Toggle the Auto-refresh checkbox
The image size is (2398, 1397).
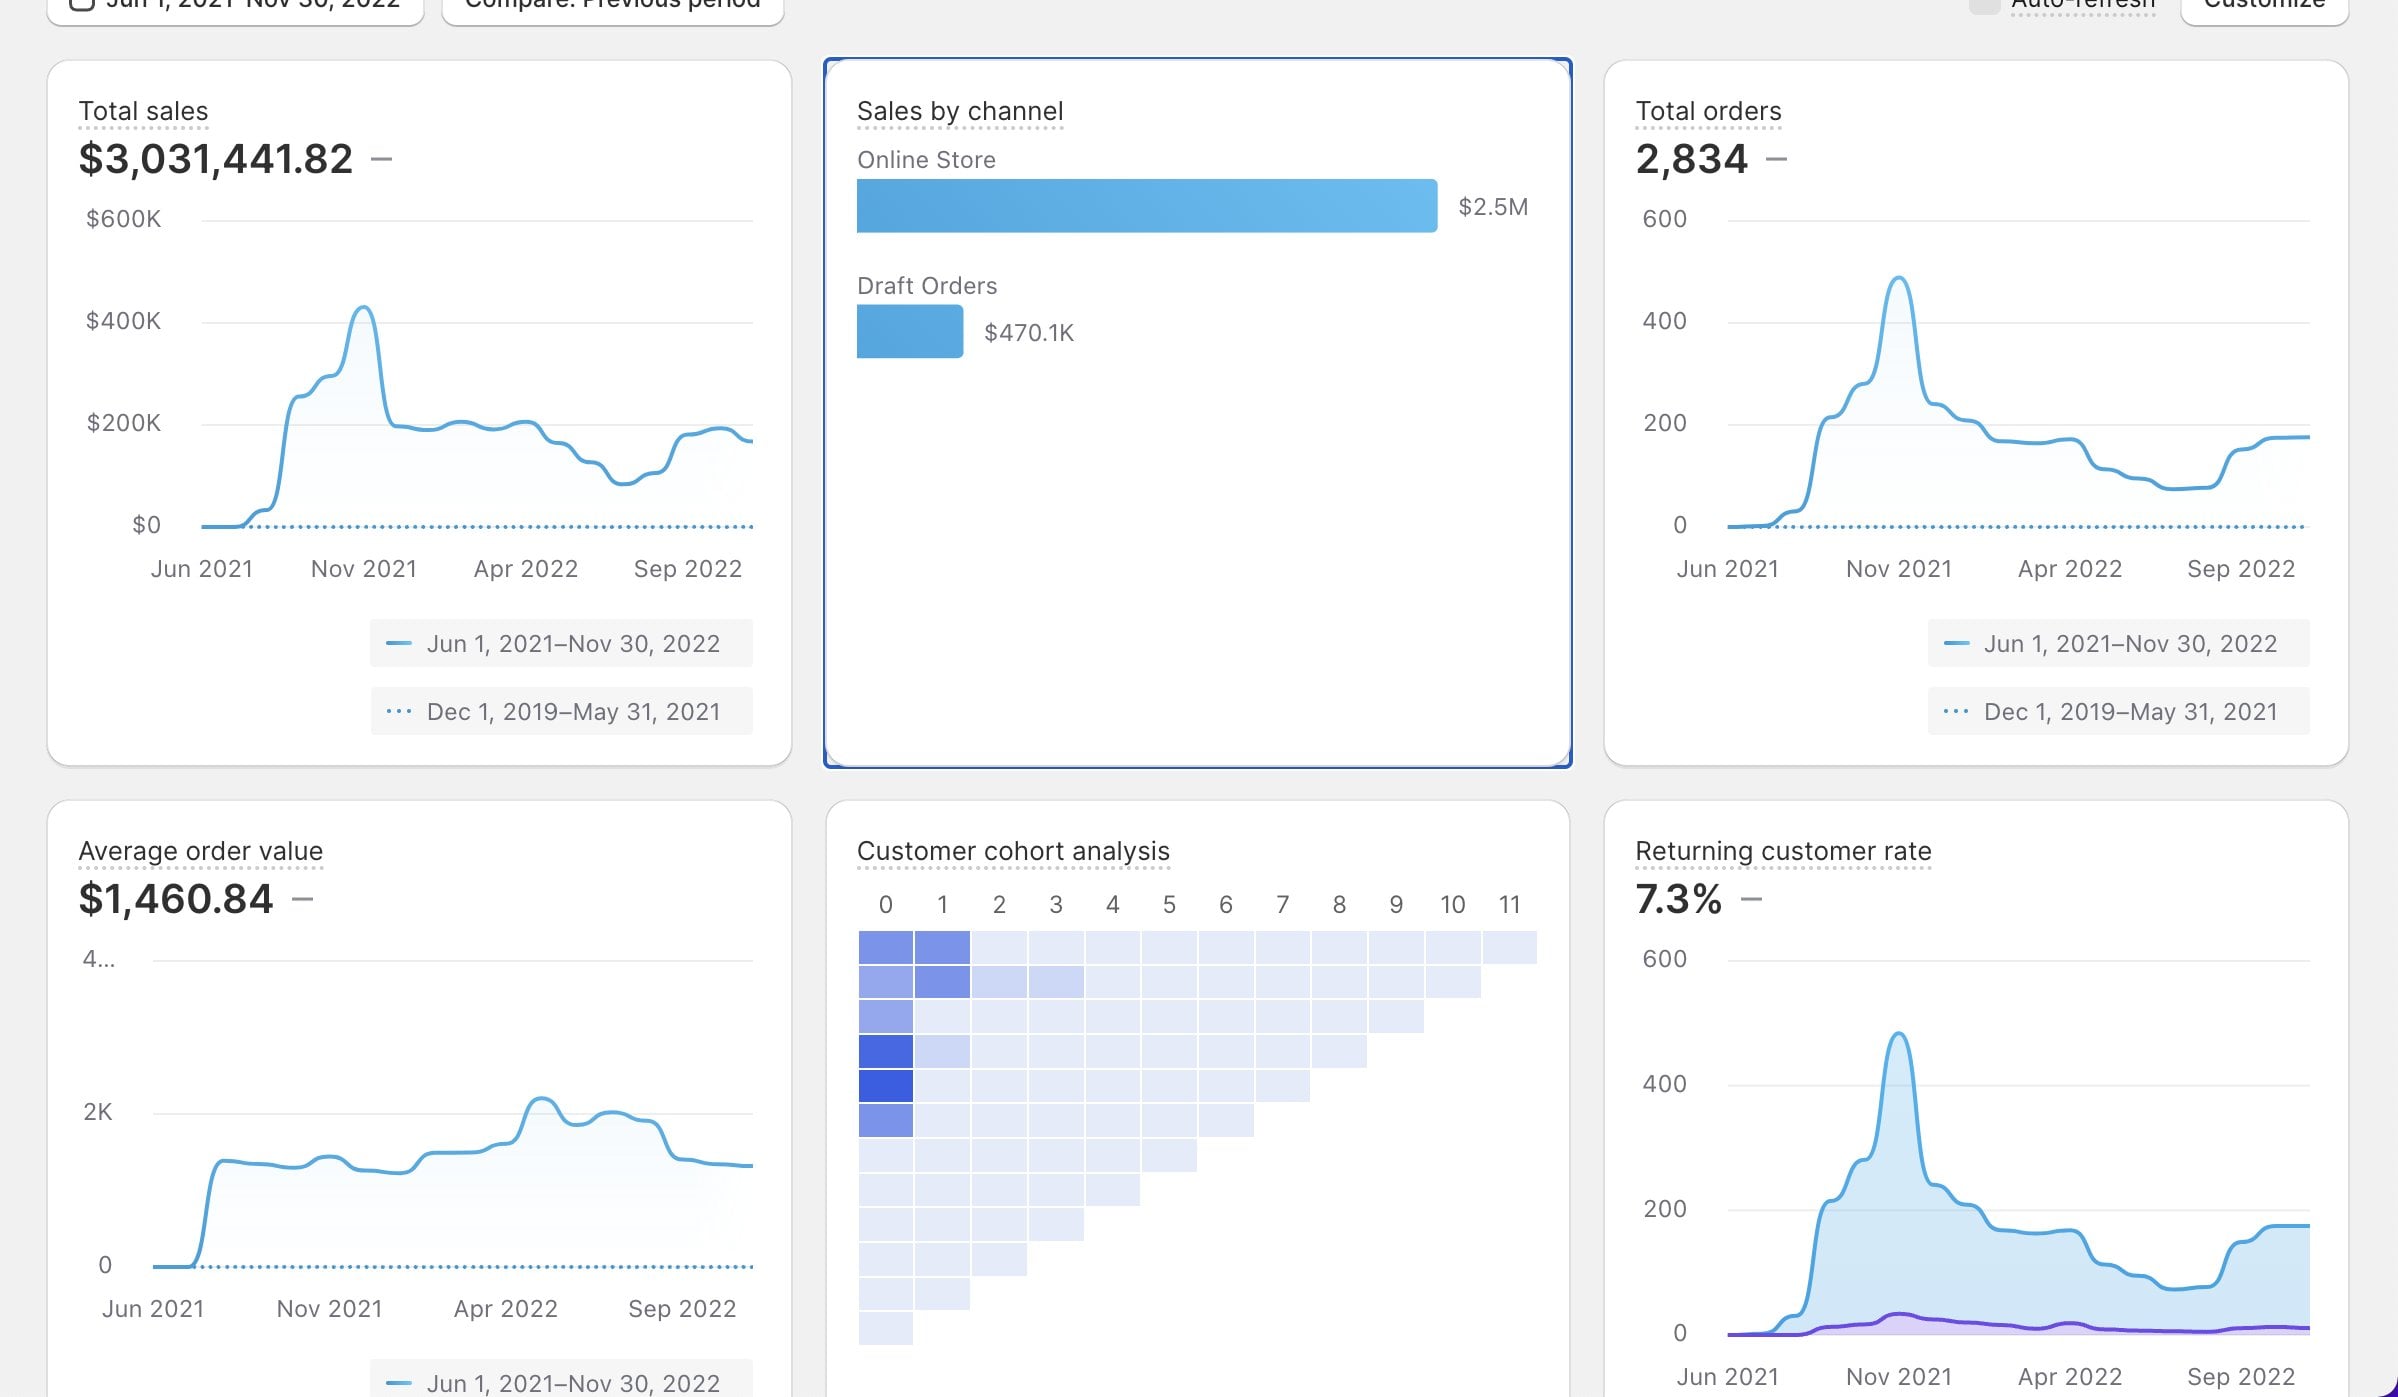1985,5
